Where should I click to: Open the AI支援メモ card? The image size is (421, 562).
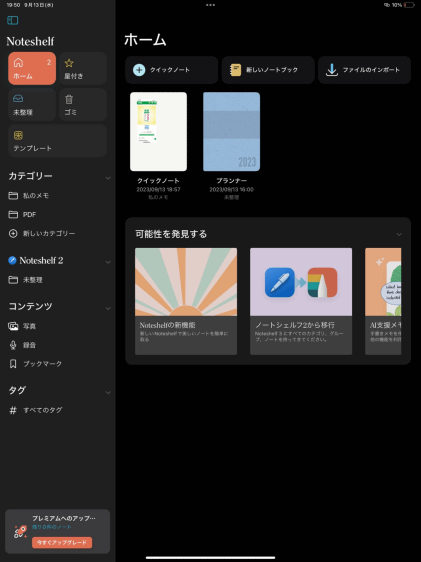(383, 301)
